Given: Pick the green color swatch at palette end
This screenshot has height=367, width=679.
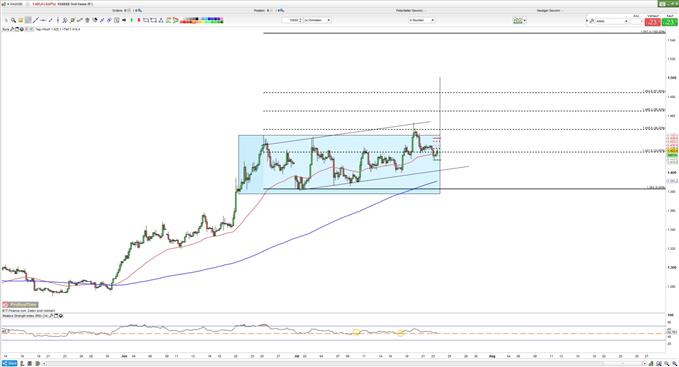Looking at the screenshot, I should coord(222,22).
